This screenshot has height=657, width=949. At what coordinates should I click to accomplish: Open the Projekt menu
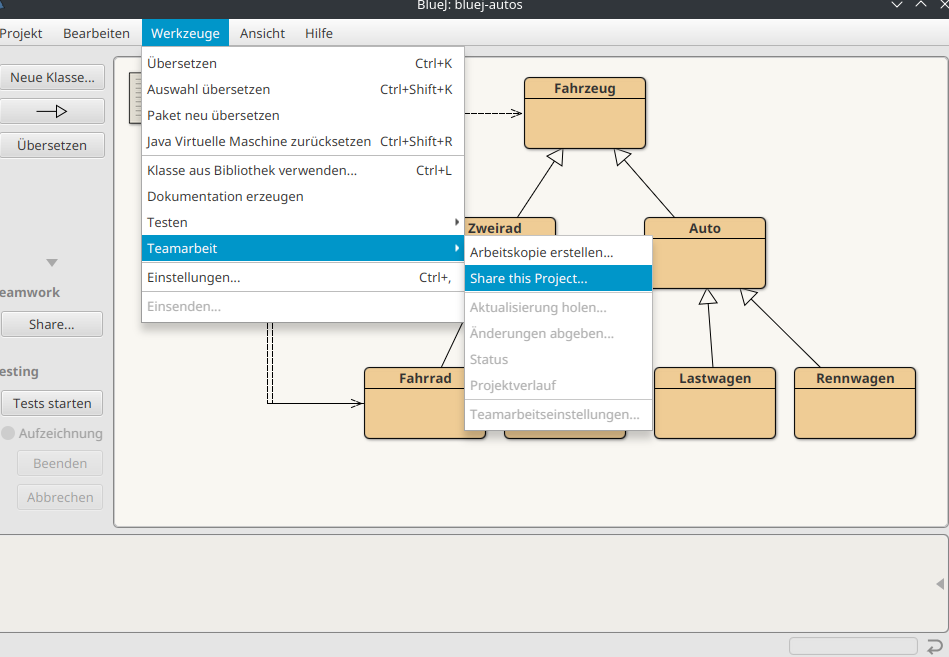[x=21, y=33]
